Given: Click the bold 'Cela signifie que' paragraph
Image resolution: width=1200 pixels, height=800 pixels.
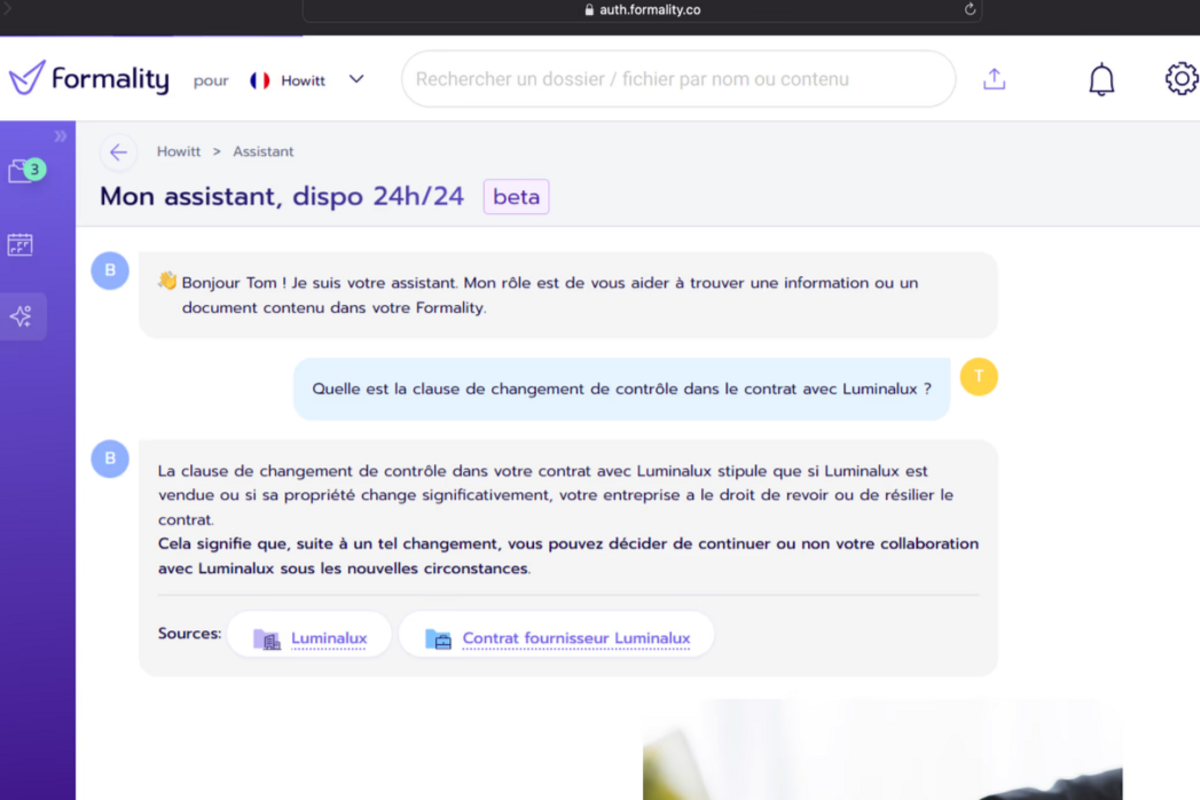Looking at the screenshot, I should point(568,556).
